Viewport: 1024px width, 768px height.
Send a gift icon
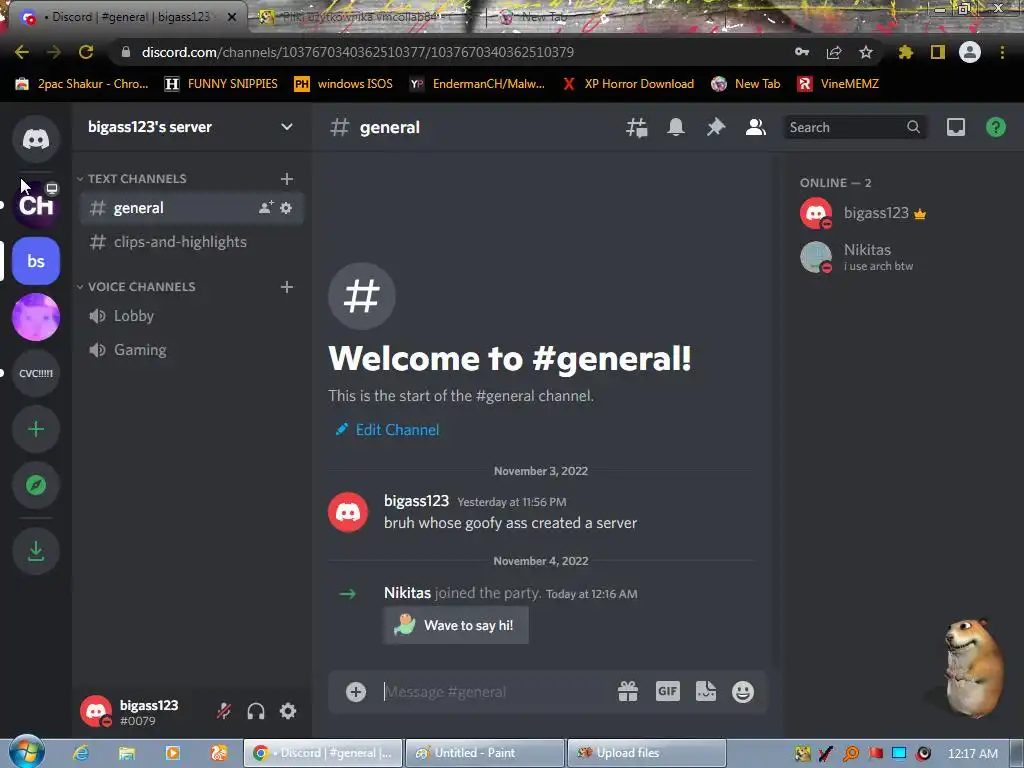628,692
